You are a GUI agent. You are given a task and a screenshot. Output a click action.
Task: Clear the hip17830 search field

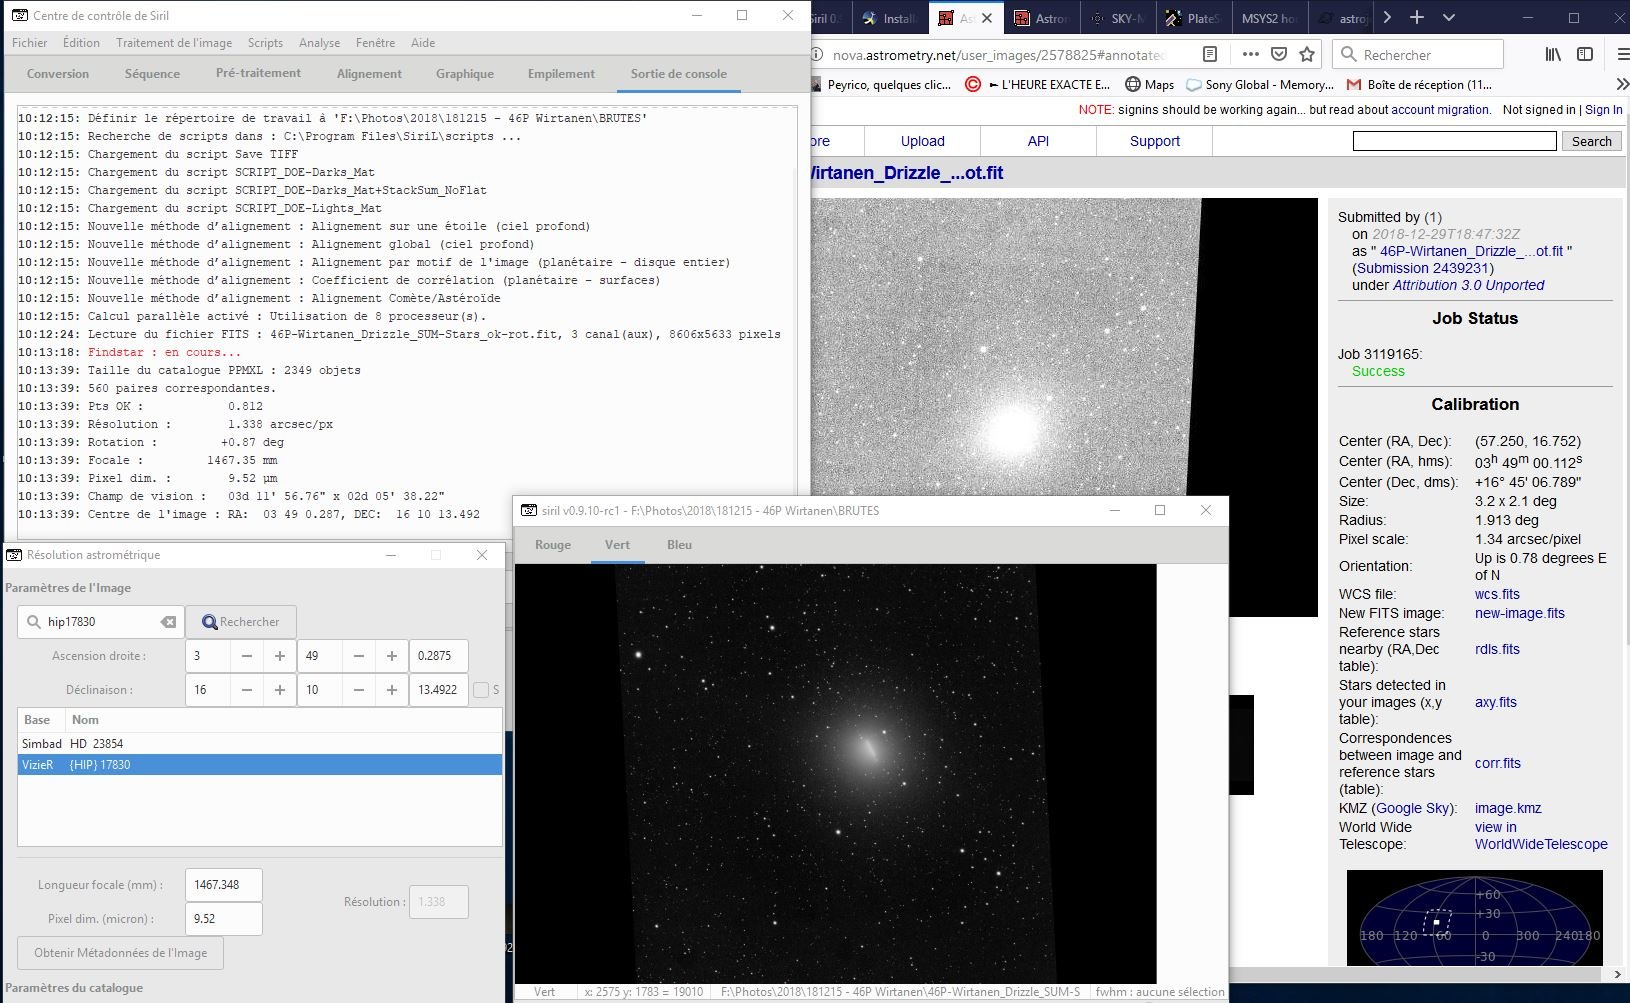(168, 622)
